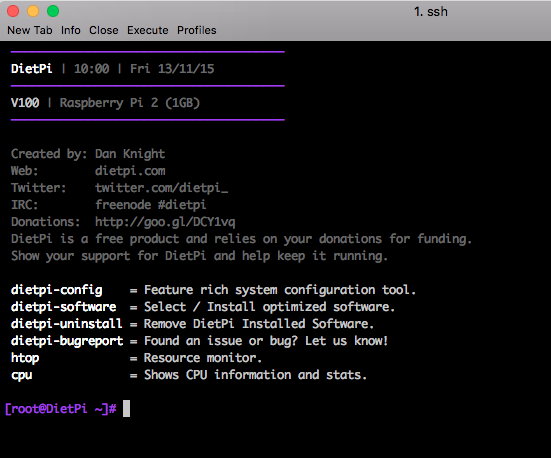Image resolution: width=551 pixels, height=458 pixels.
Task: Click the 'cpu' command name
Action: click(21, 375)
